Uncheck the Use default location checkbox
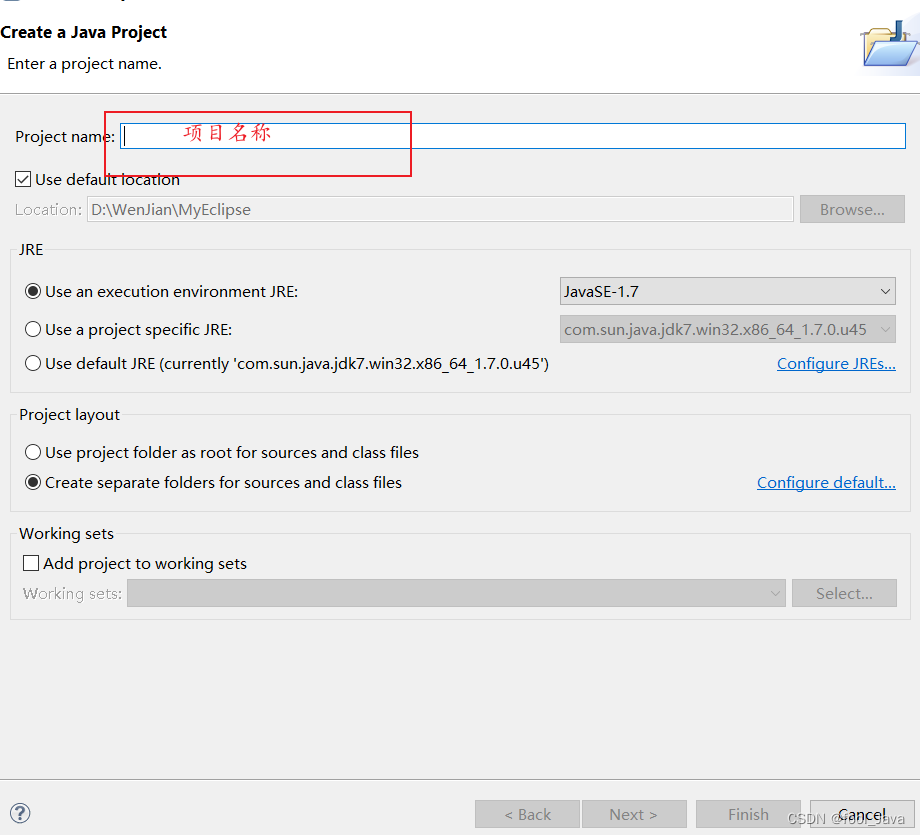920x835 pixels. click(x=23, y=179)
